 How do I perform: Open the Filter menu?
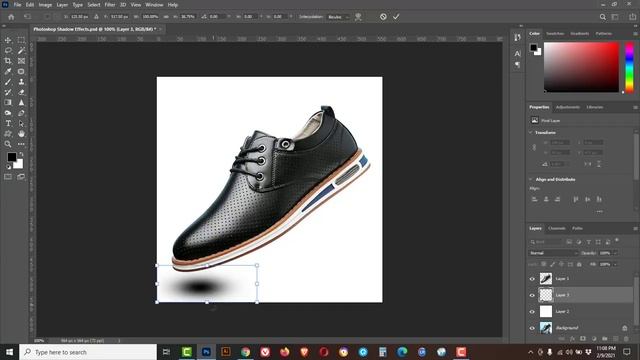pyautogui.click(x=110, y=5)
